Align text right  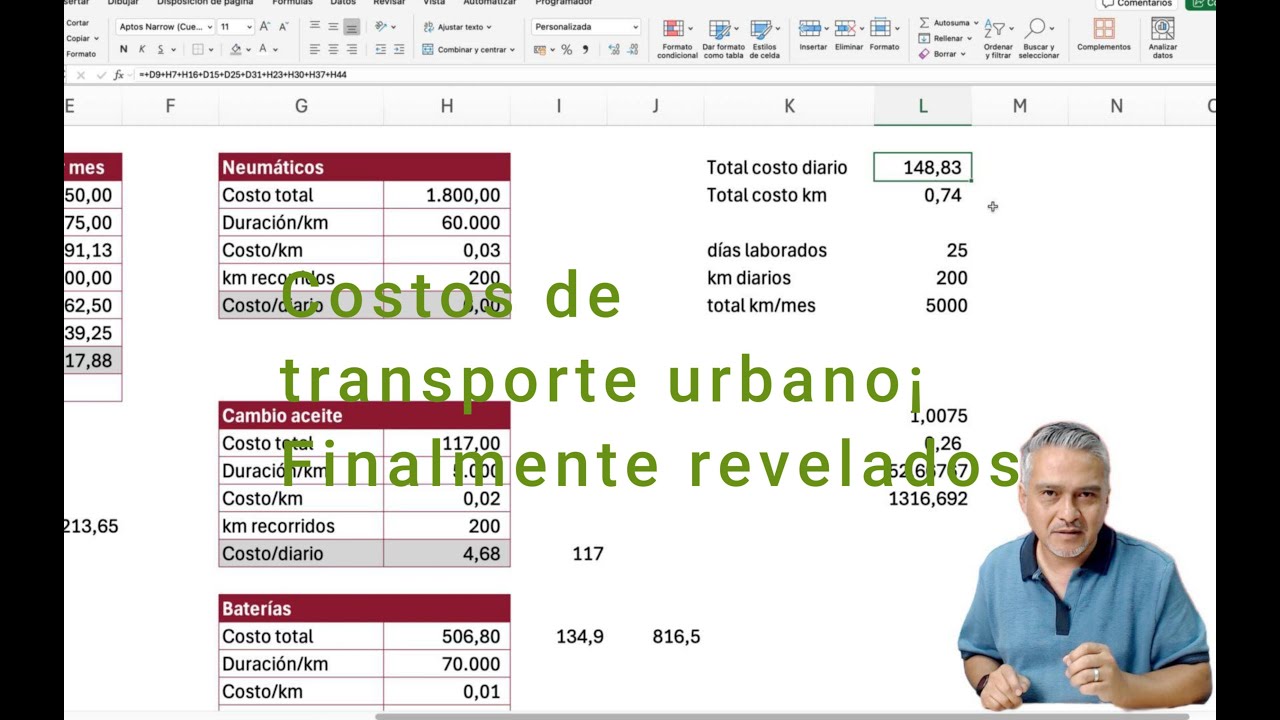pos(351,49)
